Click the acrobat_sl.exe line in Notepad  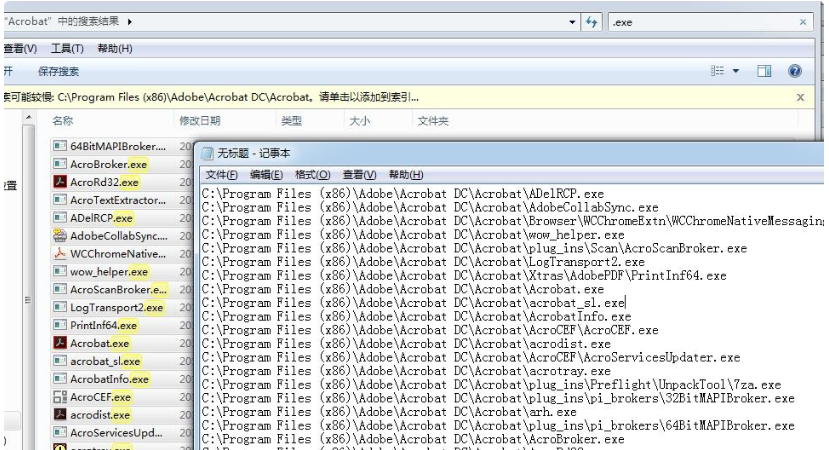coord(413,303)
